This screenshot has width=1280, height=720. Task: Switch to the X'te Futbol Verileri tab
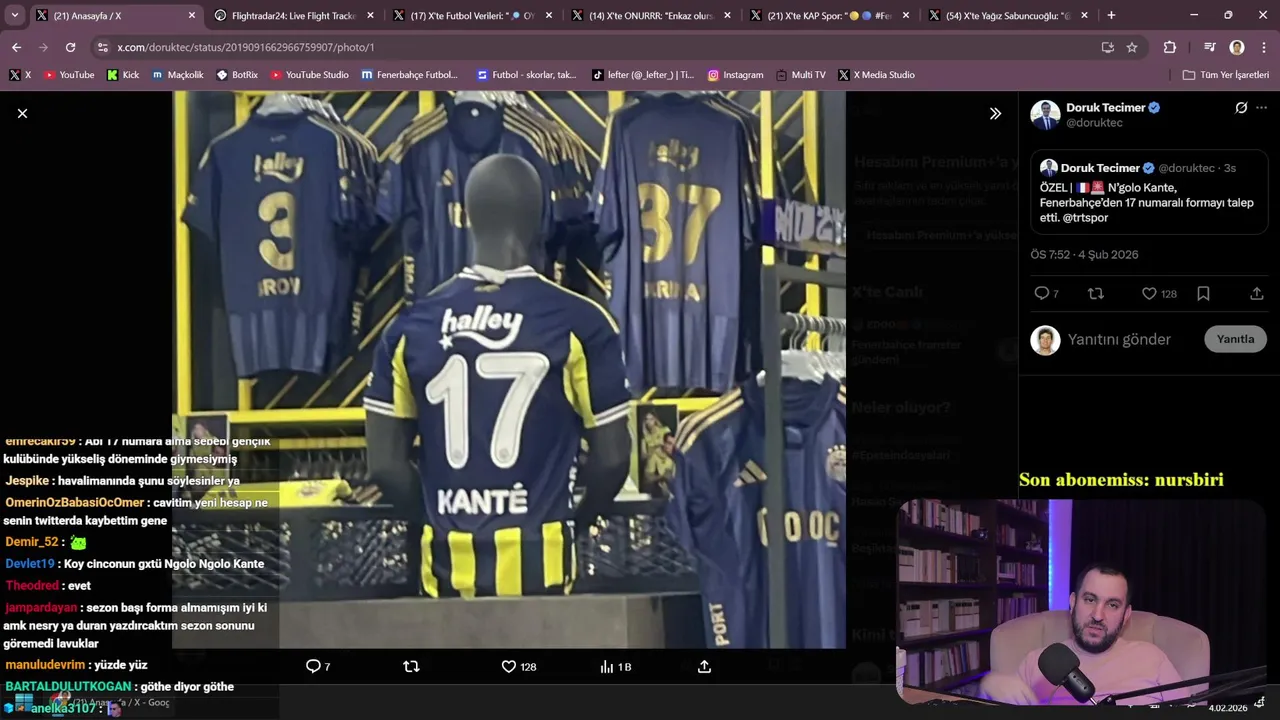473,16
